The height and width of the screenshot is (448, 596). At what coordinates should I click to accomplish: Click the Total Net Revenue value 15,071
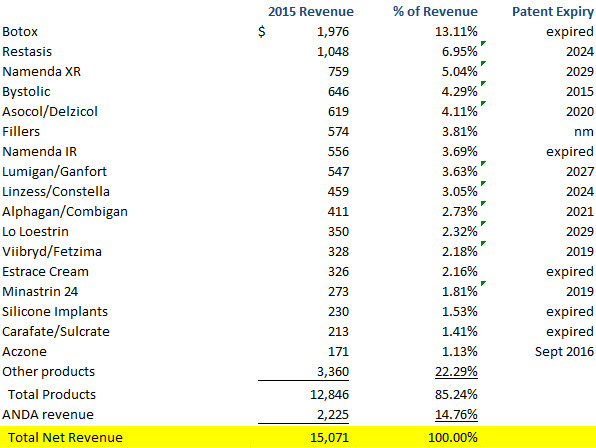[329, 437]
